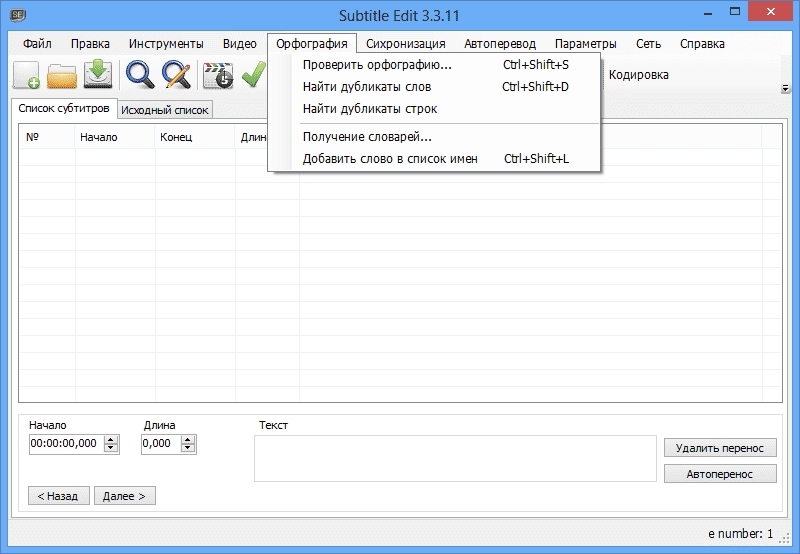Open the Видео menu

(x=239, y=44)
